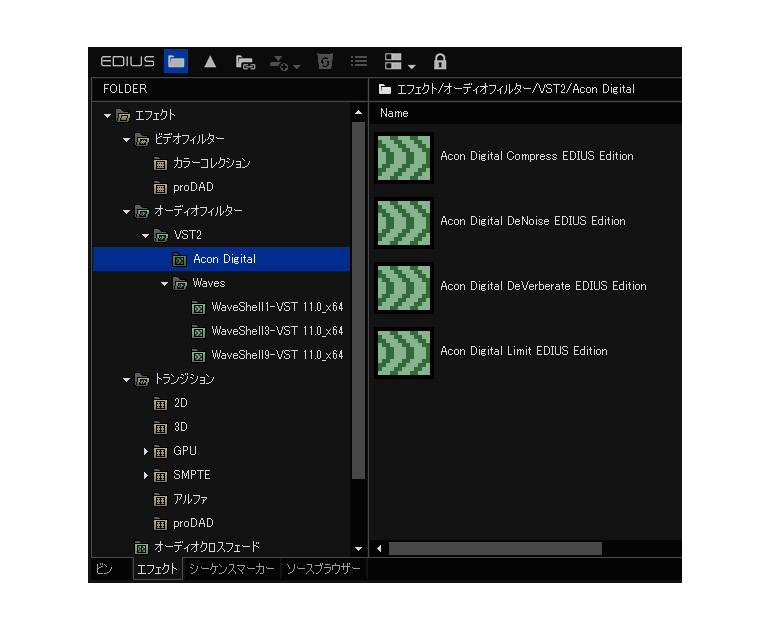Screen dimensions: 770x629
Task: Switch to the ソースブラウザー tab
Action: (324, 569)
